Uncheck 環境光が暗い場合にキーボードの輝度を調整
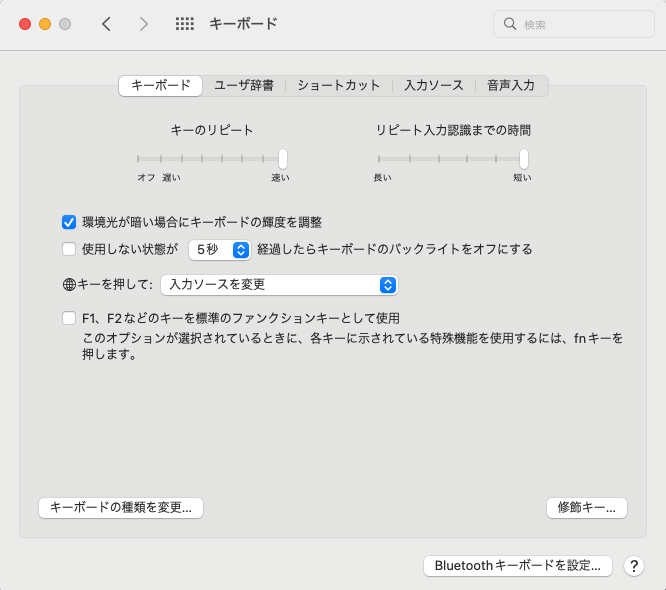Viewport: 666px width, 590px height. (x=69, y=222)
